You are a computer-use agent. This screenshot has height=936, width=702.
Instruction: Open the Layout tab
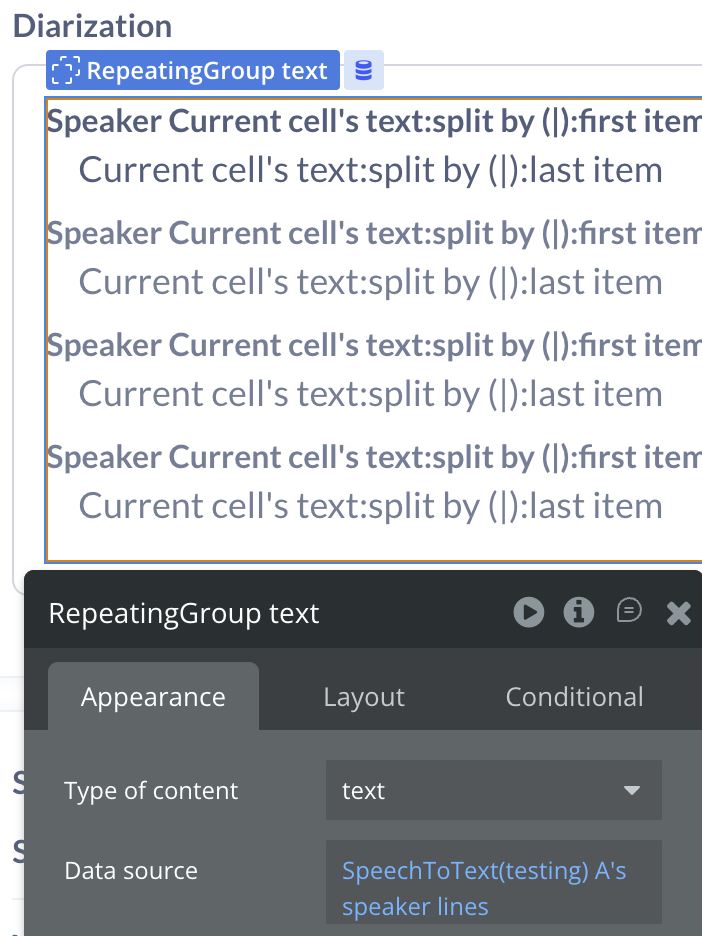tap(364, 697)
